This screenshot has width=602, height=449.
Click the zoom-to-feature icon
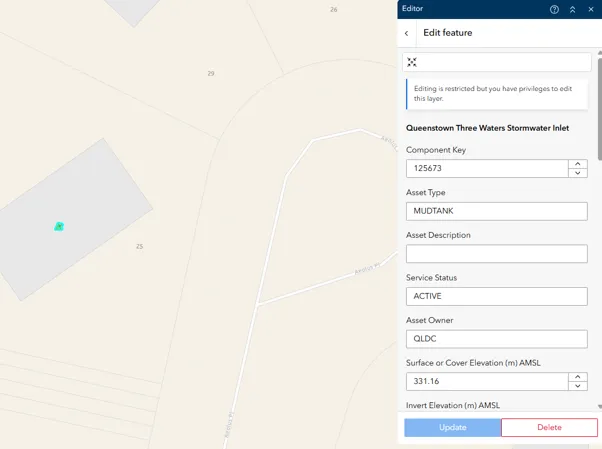click(412, 62)
